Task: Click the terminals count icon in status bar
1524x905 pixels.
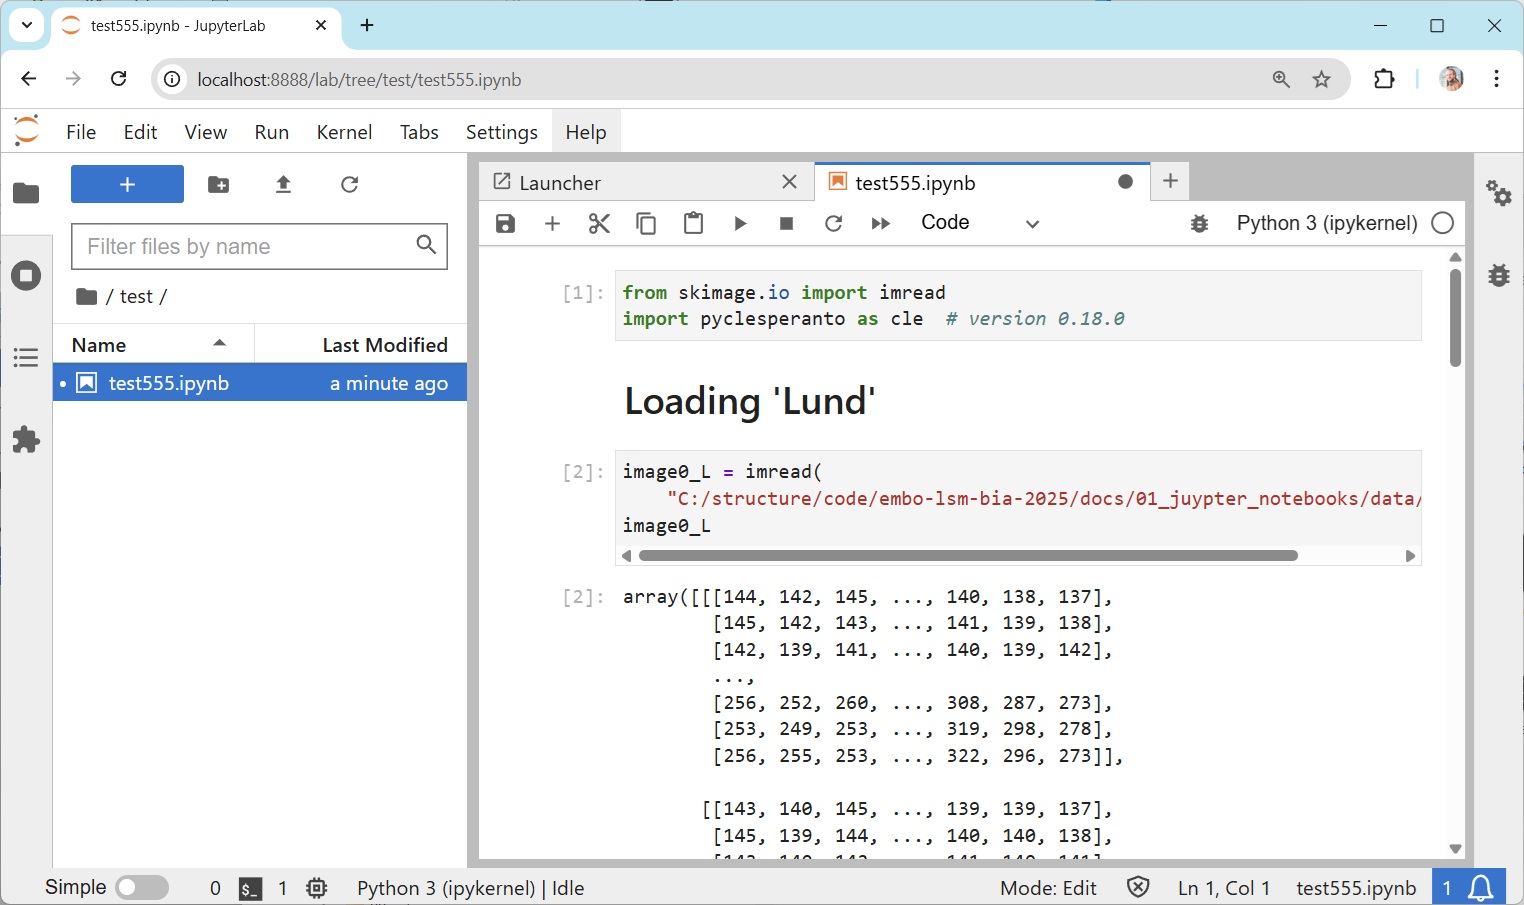Action: (x=250, y=888)
